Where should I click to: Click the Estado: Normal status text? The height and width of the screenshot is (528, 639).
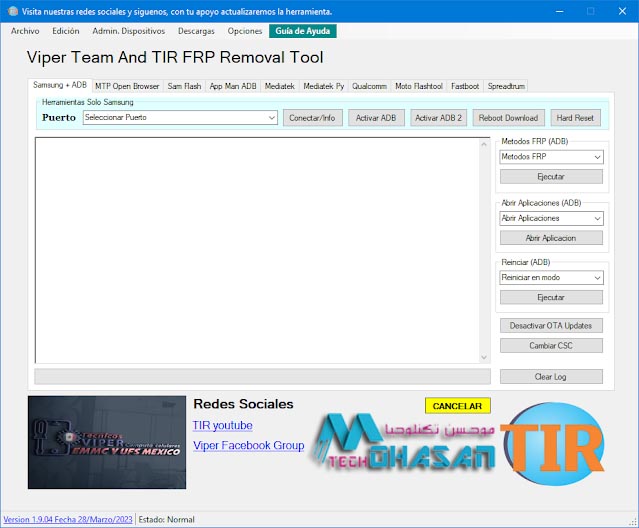coord(166,519)
